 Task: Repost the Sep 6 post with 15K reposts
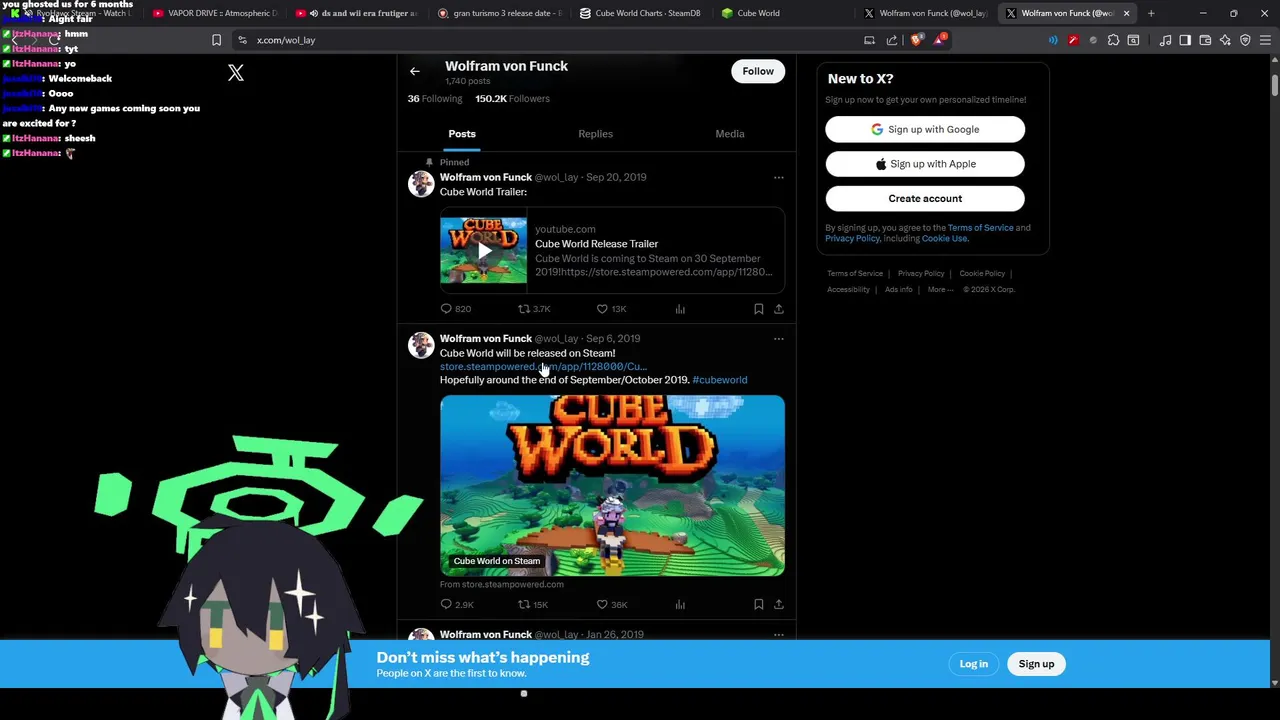click(x=533, y=604)
